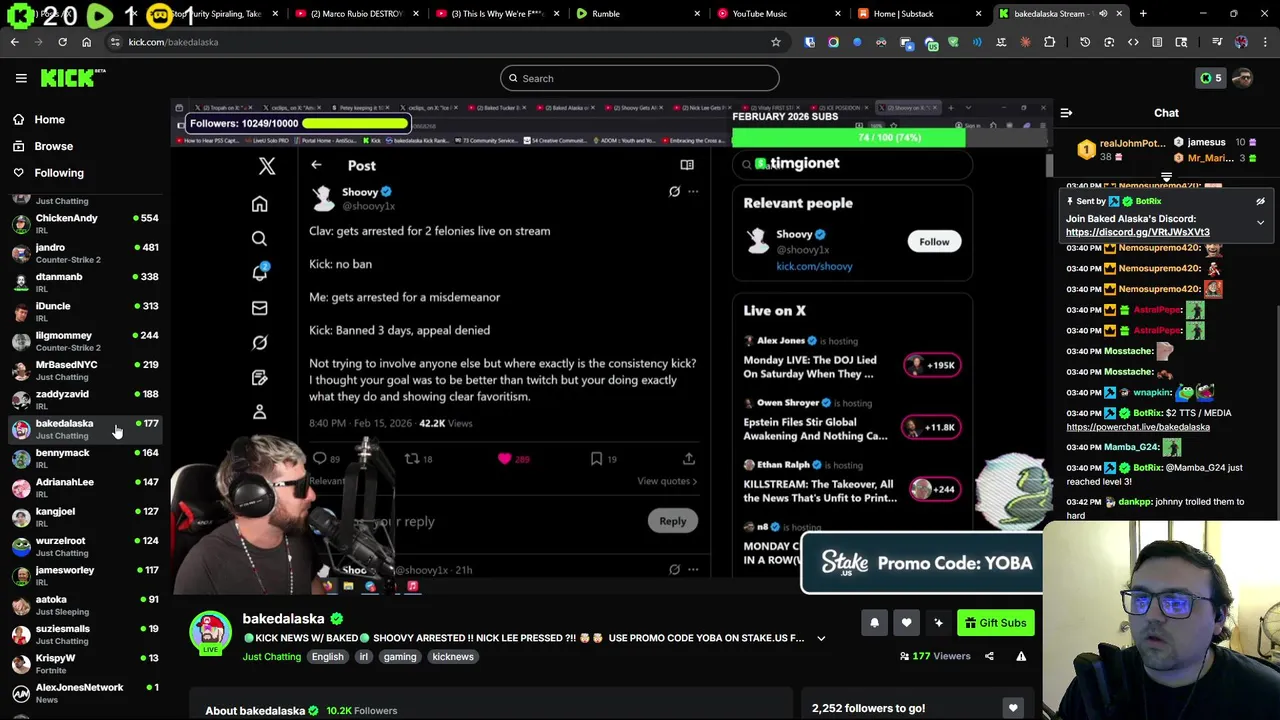Switch to the Rumble browser tab

click(636, 14)
